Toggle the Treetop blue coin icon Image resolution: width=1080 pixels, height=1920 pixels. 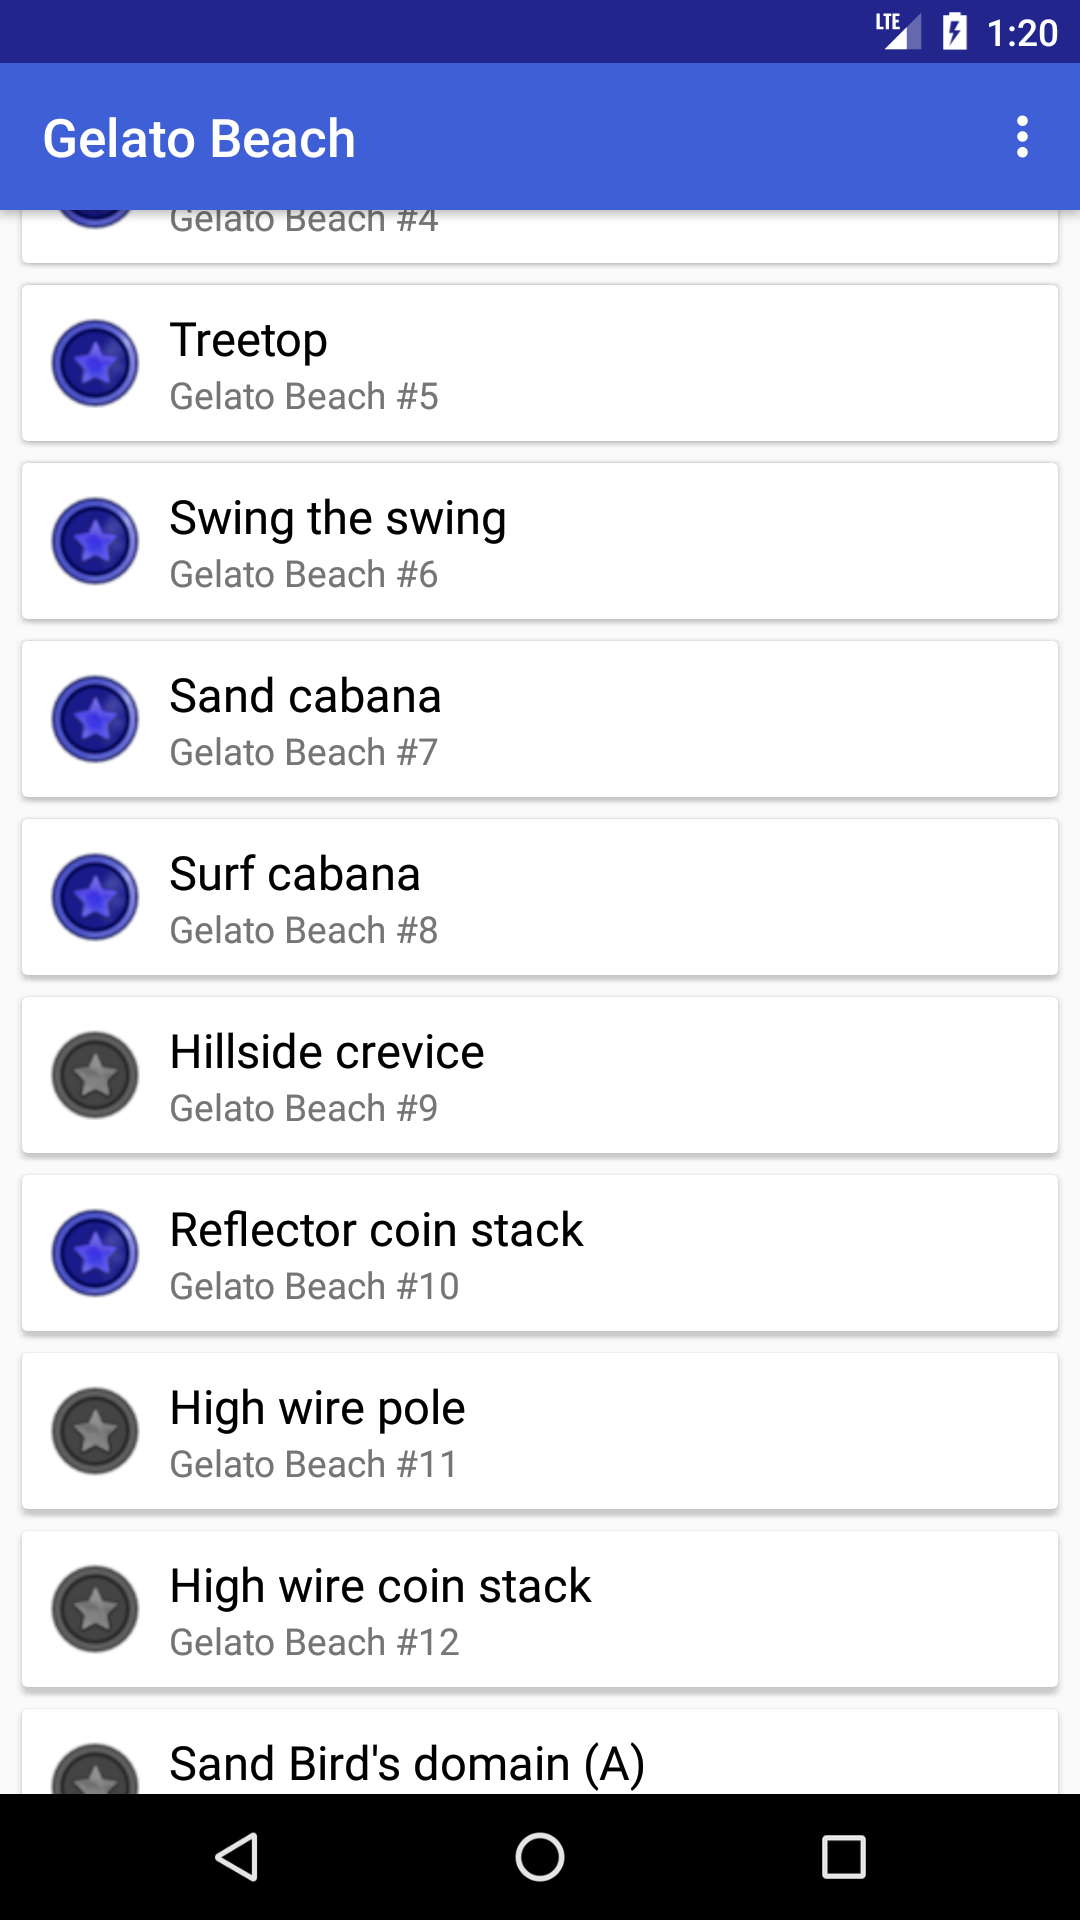(x=95, y=363)
